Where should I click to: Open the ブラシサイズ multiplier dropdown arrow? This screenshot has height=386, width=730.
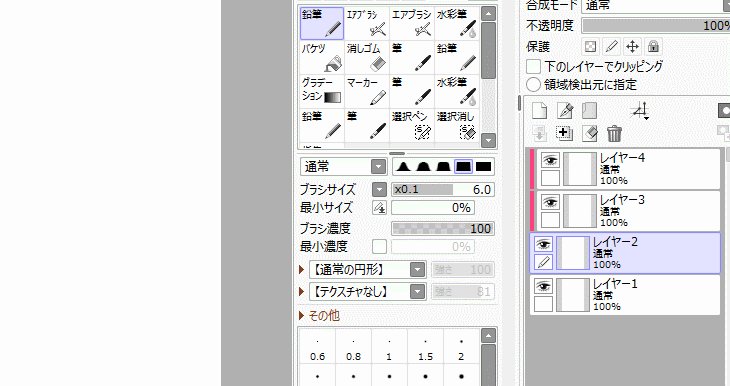pyautogui.click(x=379, y=190)
